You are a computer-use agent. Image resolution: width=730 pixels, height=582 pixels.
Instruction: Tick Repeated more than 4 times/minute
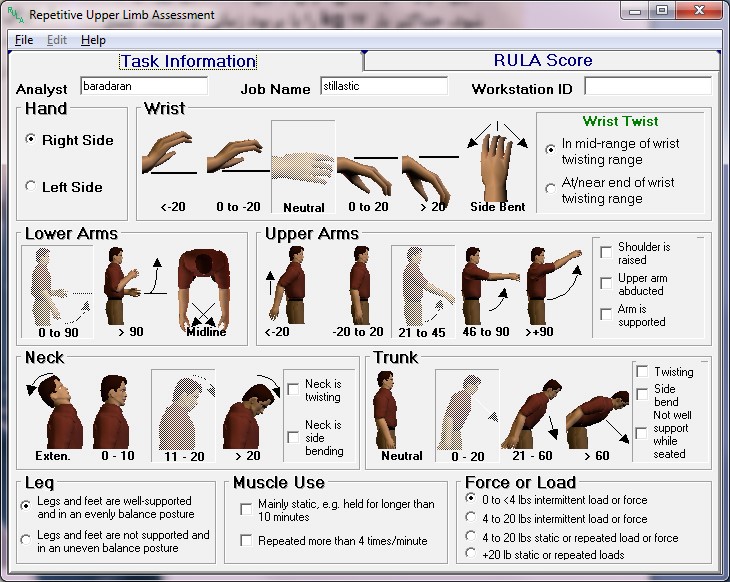pos(246,541)
